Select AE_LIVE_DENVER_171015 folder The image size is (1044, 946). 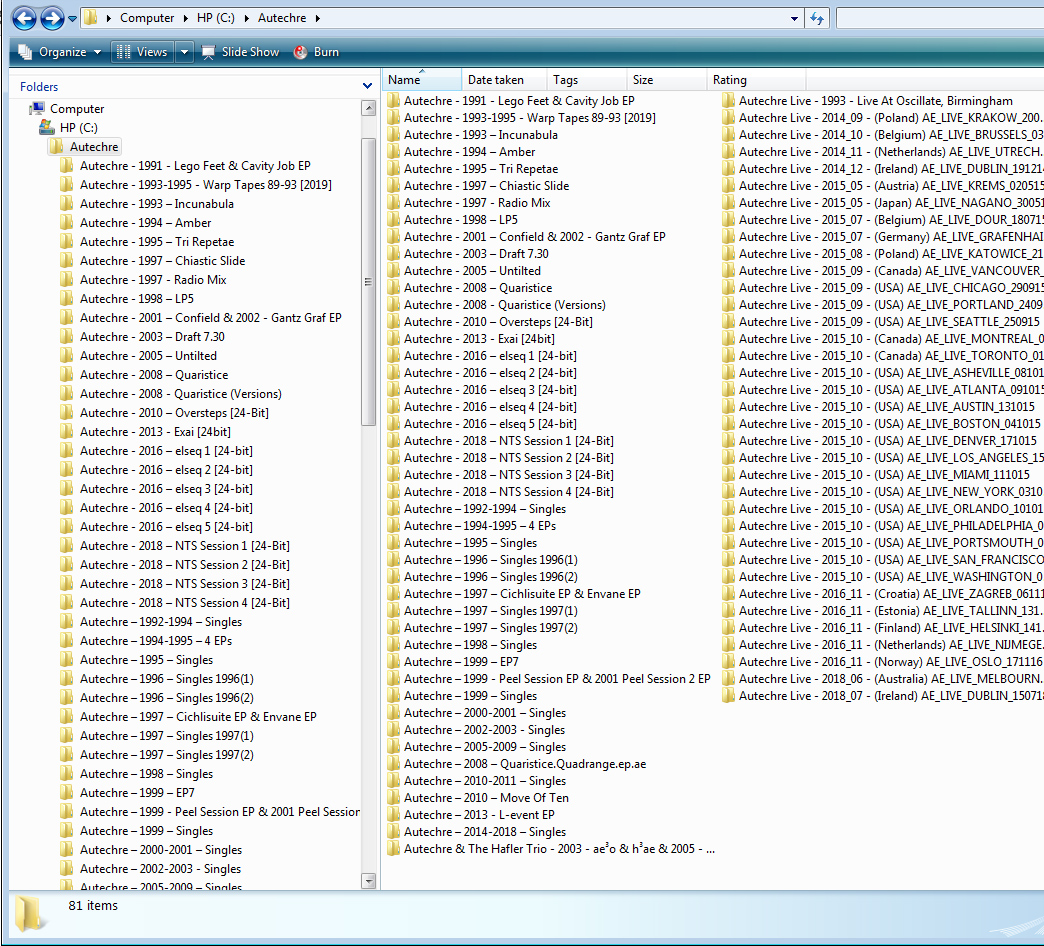click(x=880, y=440)
